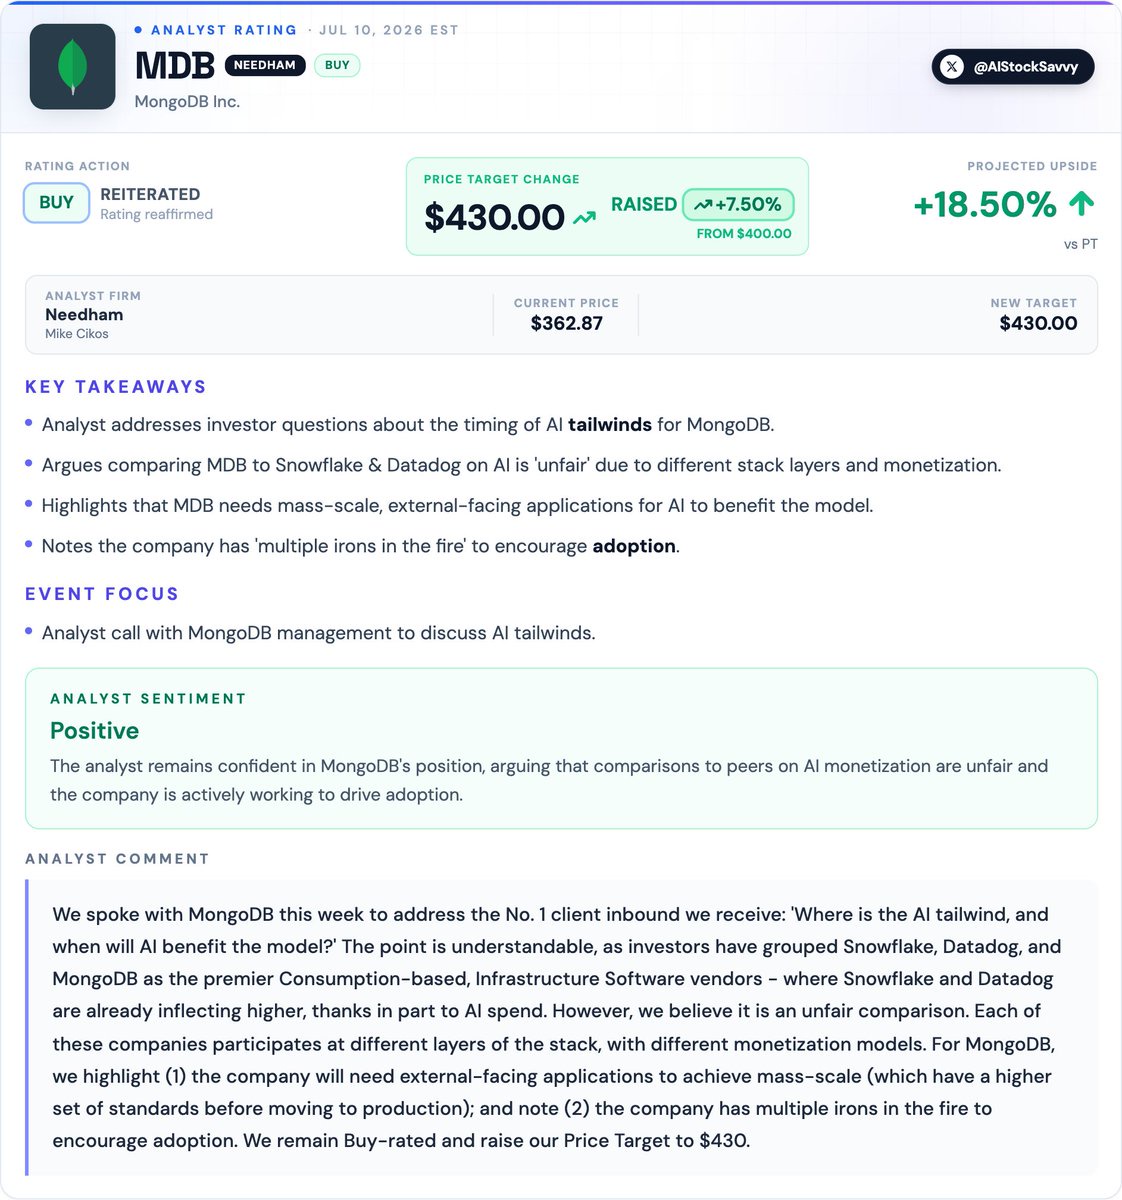Open the @AIStockSavvy handle button
This screenshot has height=1200, width=1122.
click(1013, 67)
